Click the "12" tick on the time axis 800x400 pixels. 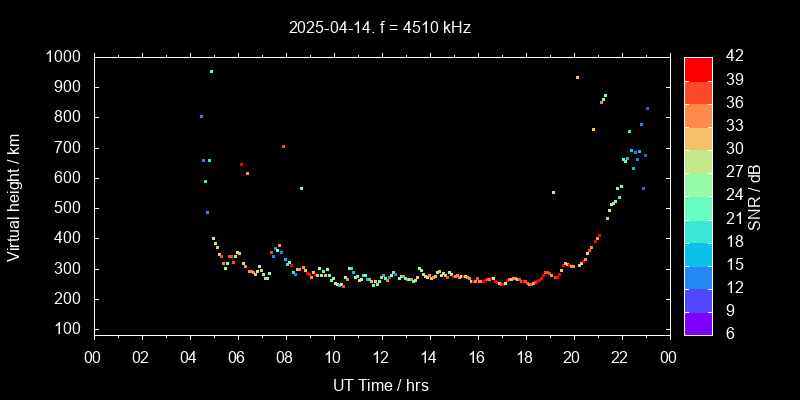pyautogui.click(x=381, y=358)
